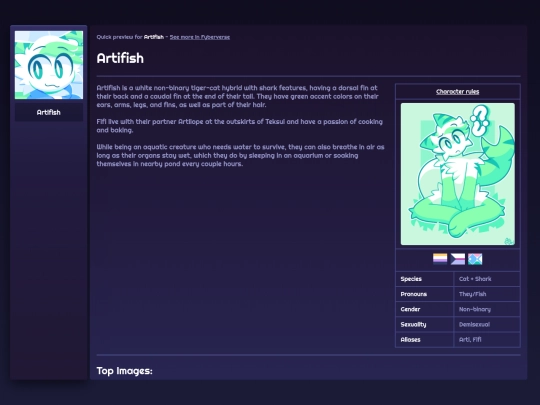View the full-body Artifish character artwork
This screenshot has width=540, height=405.
458,174
